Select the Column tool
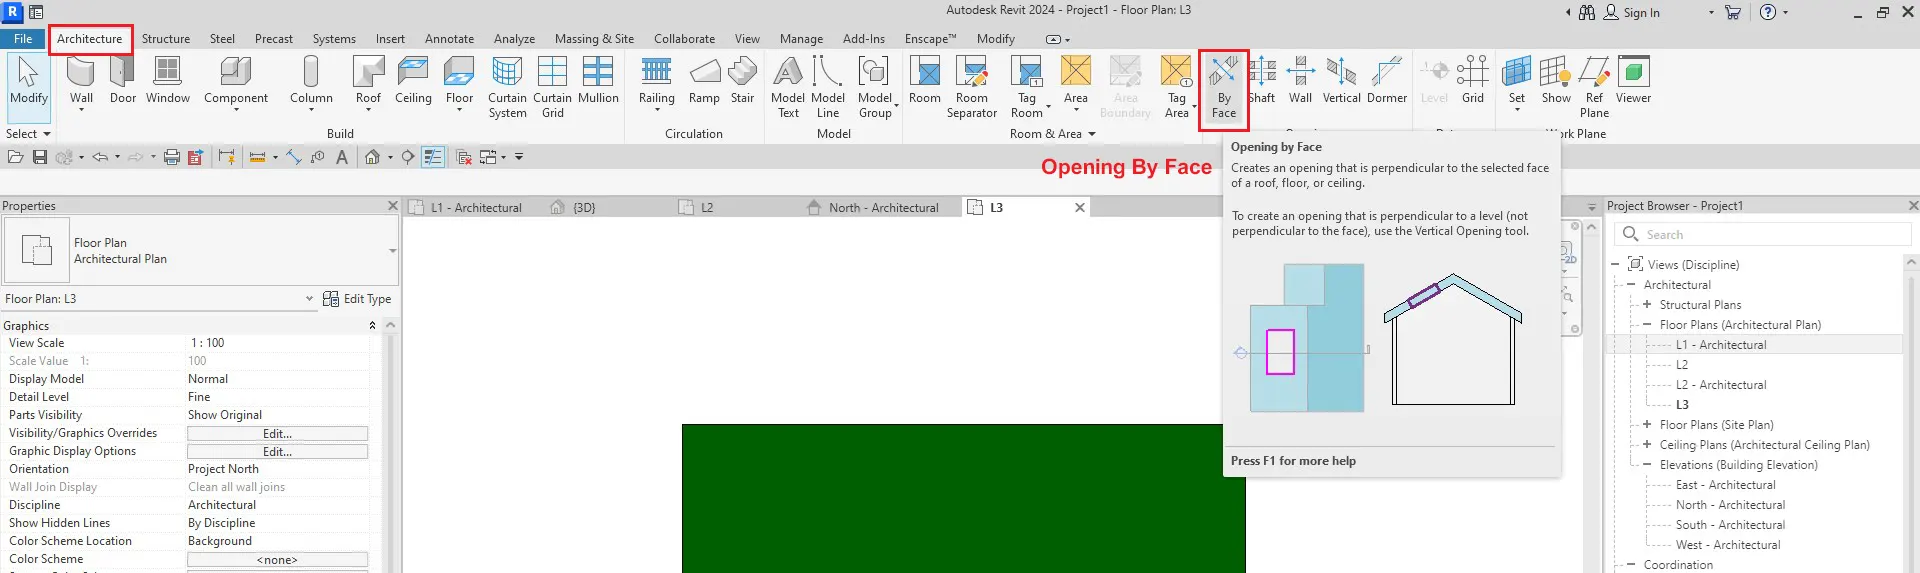 point(311,82)
